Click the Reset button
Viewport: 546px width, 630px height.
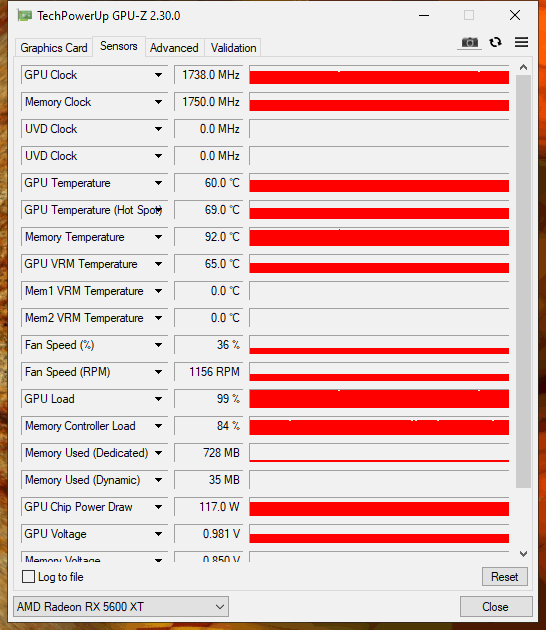(x=505, y=577)
